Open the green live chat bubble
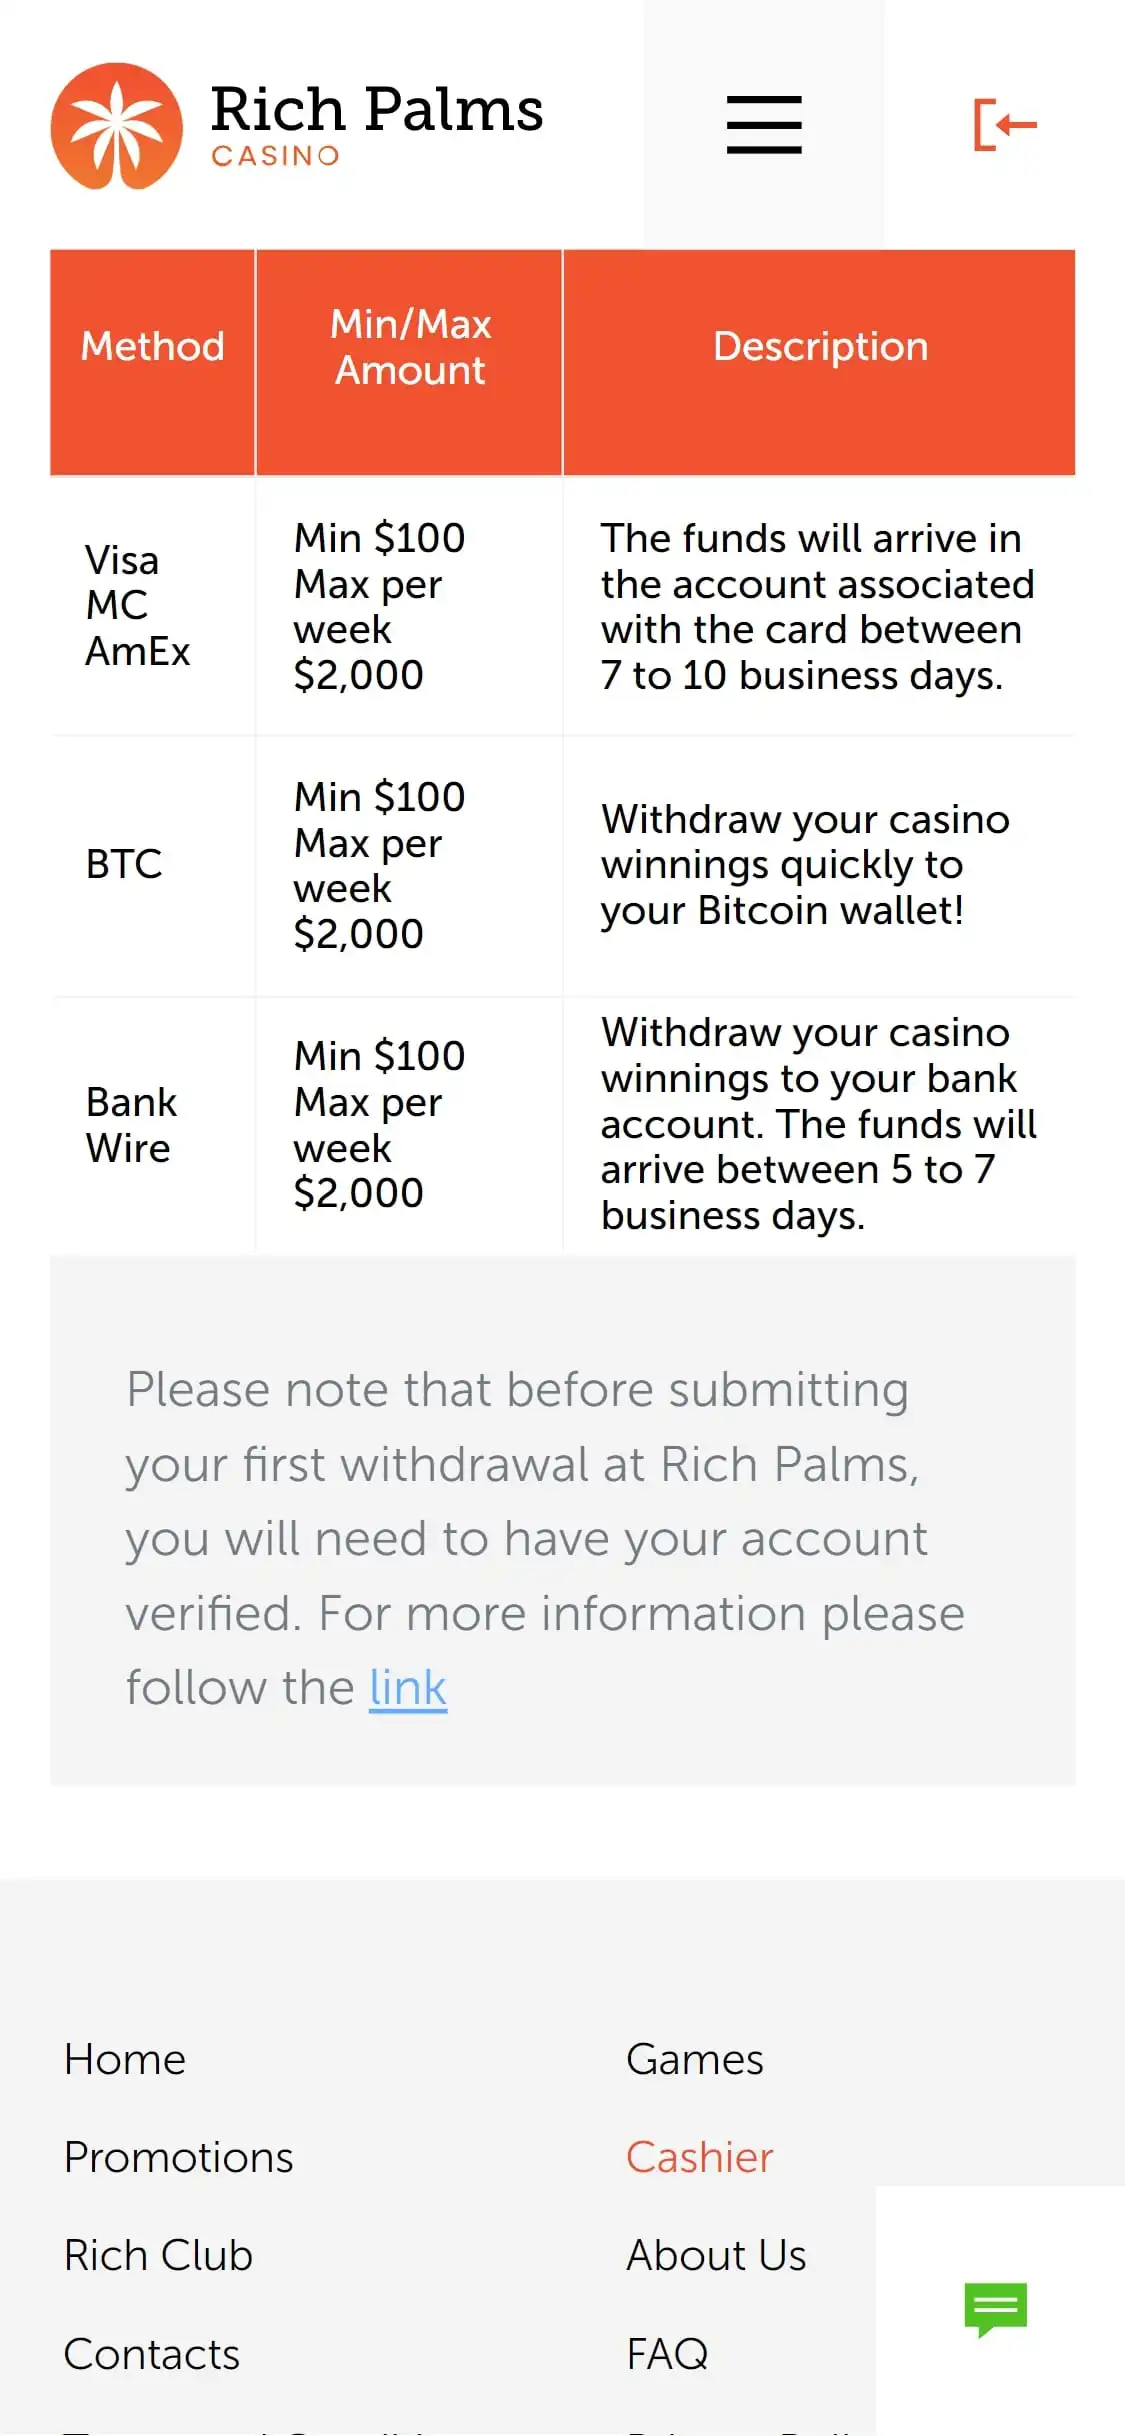1125x2436 pixels. point(995,2308)
